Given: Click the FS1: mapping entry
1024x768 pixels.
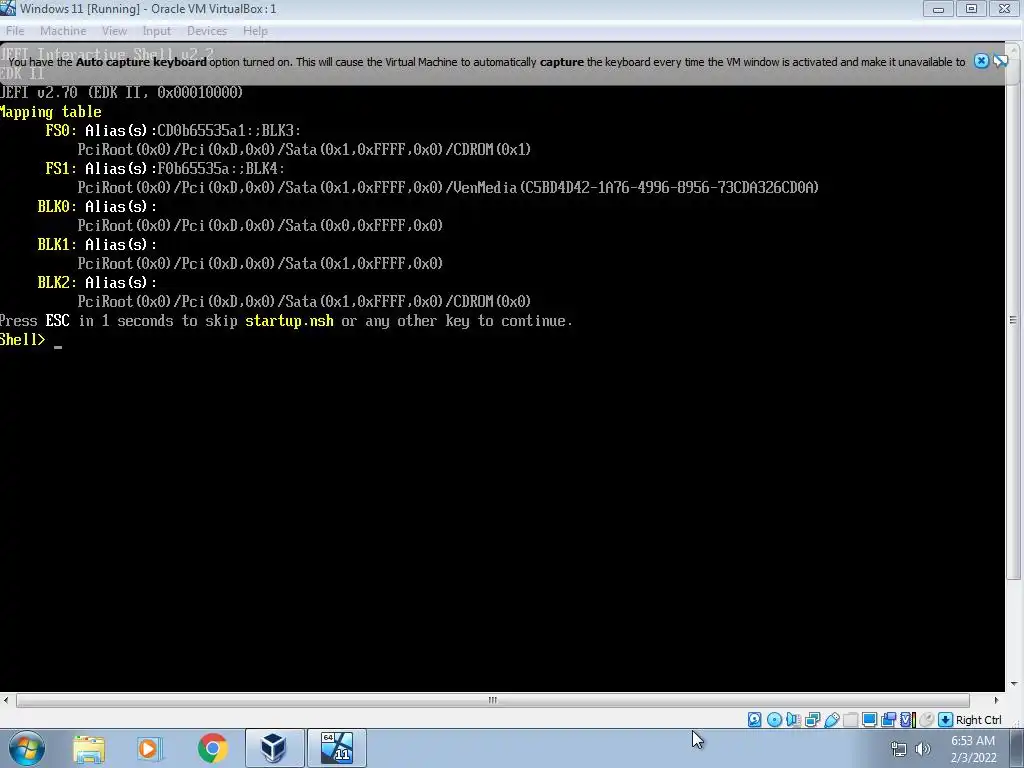Looking at the screenshot, I should point(61,168).
